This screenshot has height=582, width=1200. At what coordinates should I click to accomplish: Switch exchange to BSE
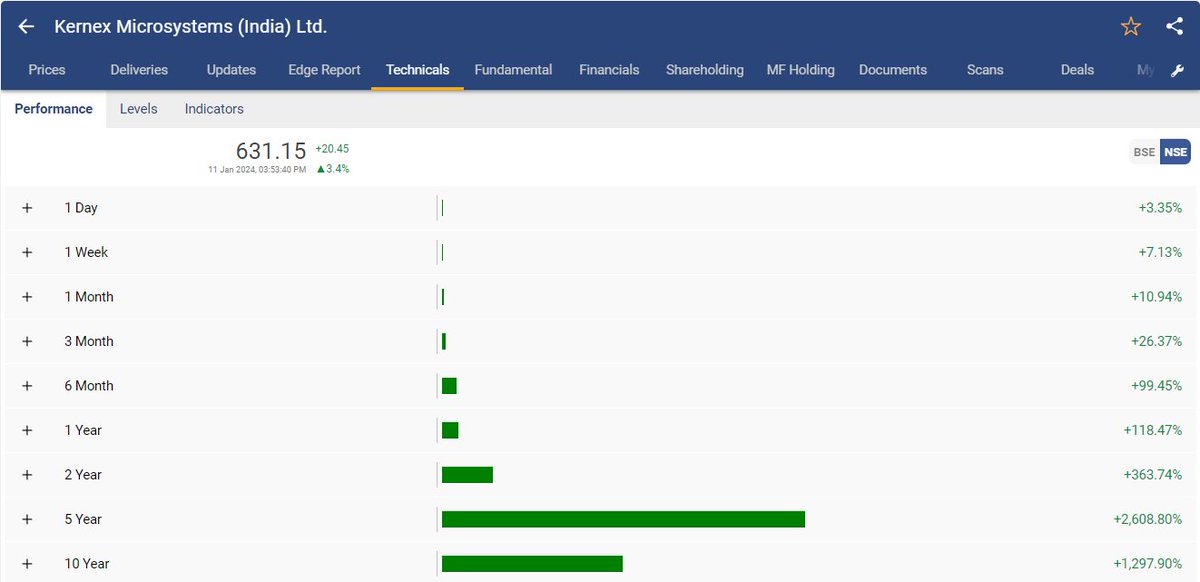[1144, 153]
